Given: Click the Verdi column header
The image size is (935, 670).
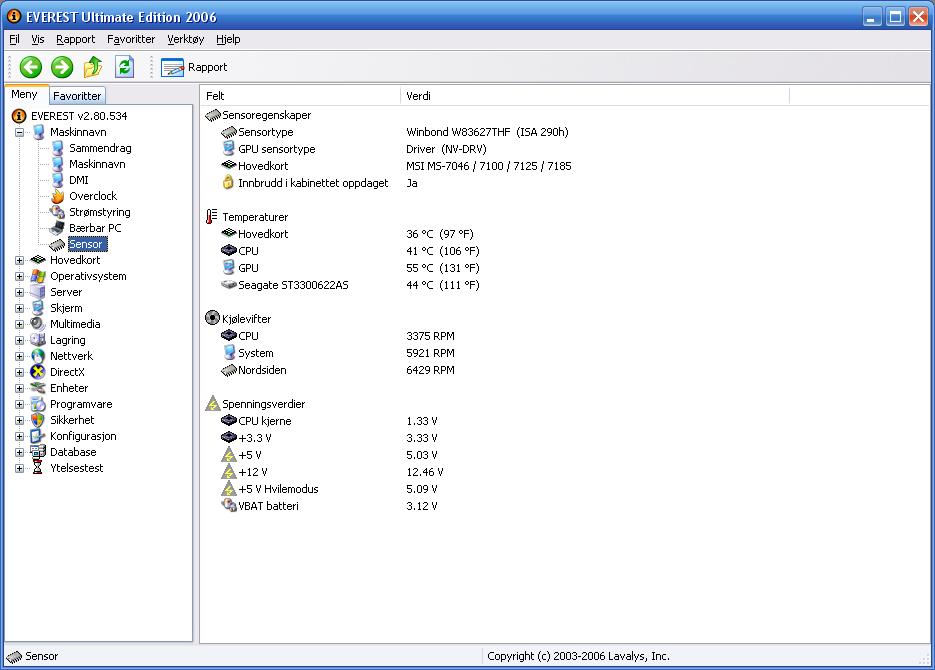Looking at the screenshot, I should coord(595,96).
